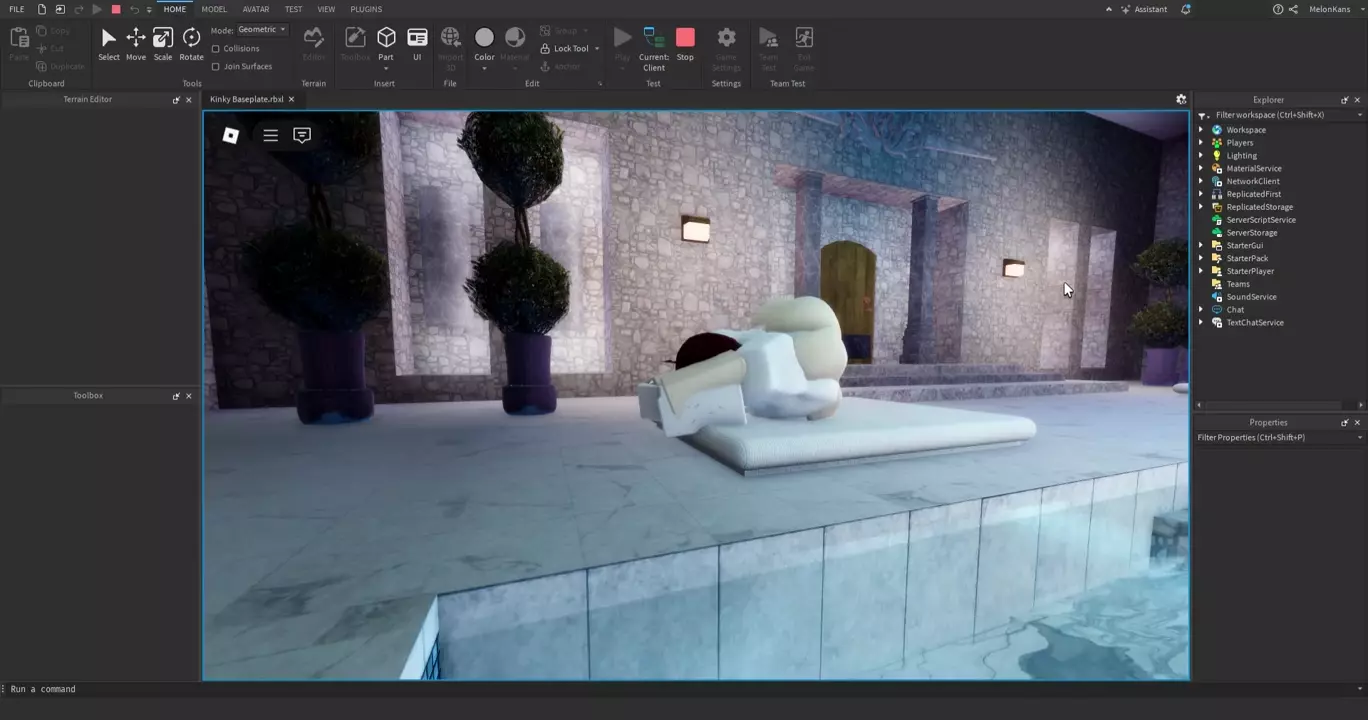Toggle Join Surfaces checkbox
The width and height of the screenshot is (1368, 720).
click(x=216, y=67)
